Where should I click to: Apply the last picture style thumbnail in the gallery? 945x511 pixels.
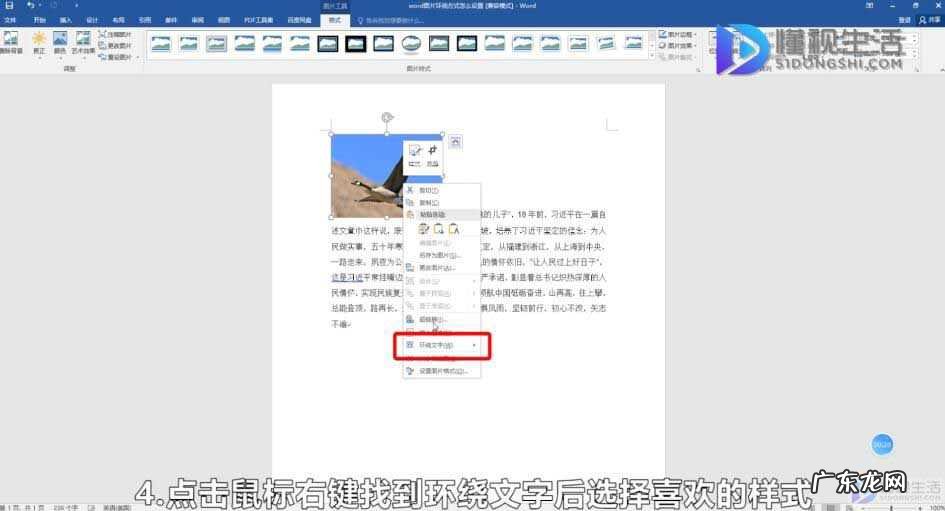tap(633, 43)
